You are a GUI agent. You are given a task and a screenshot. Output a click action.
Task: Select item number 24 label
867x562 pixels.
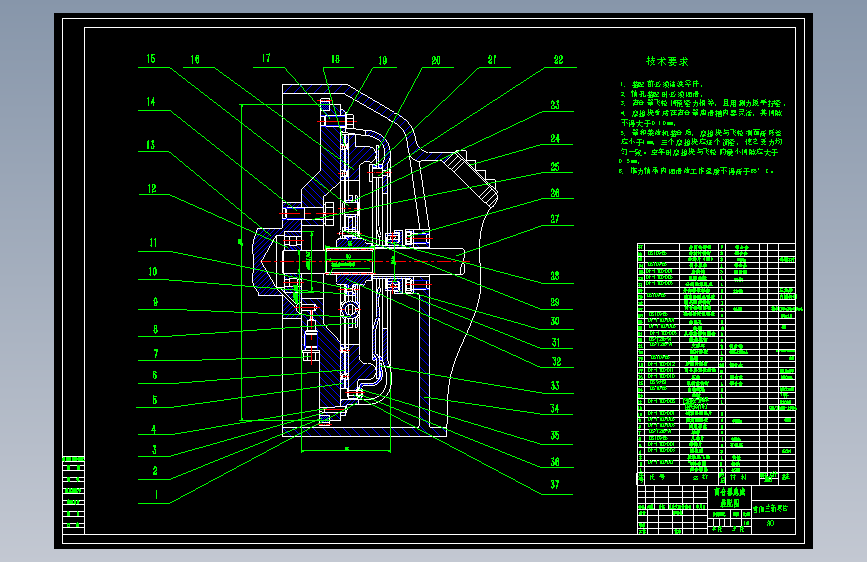pos(555,138)
